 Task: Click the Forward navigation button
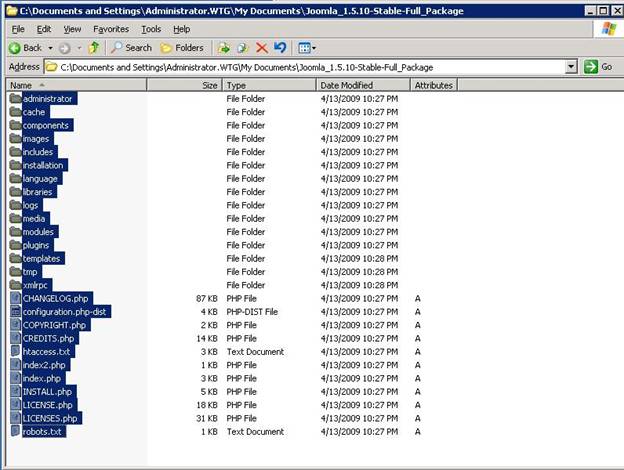click(64, 48)
